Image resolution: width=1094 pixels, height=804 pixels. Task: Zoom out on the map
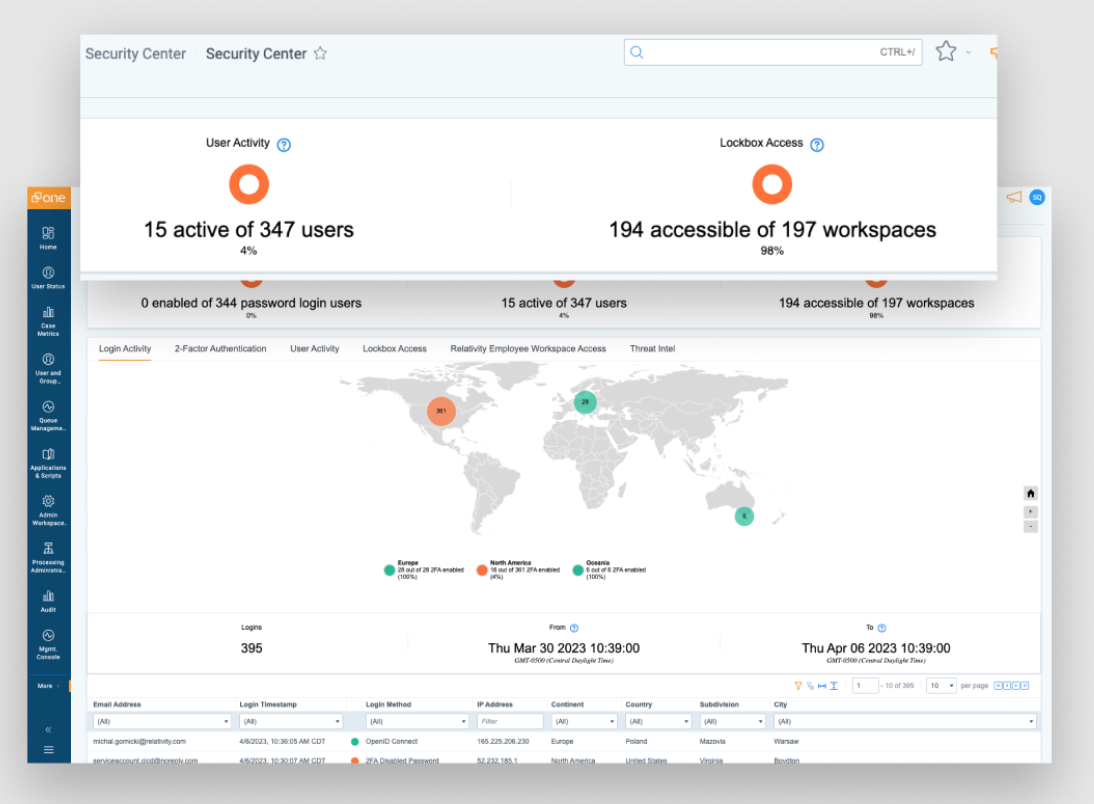(1031, 526)
